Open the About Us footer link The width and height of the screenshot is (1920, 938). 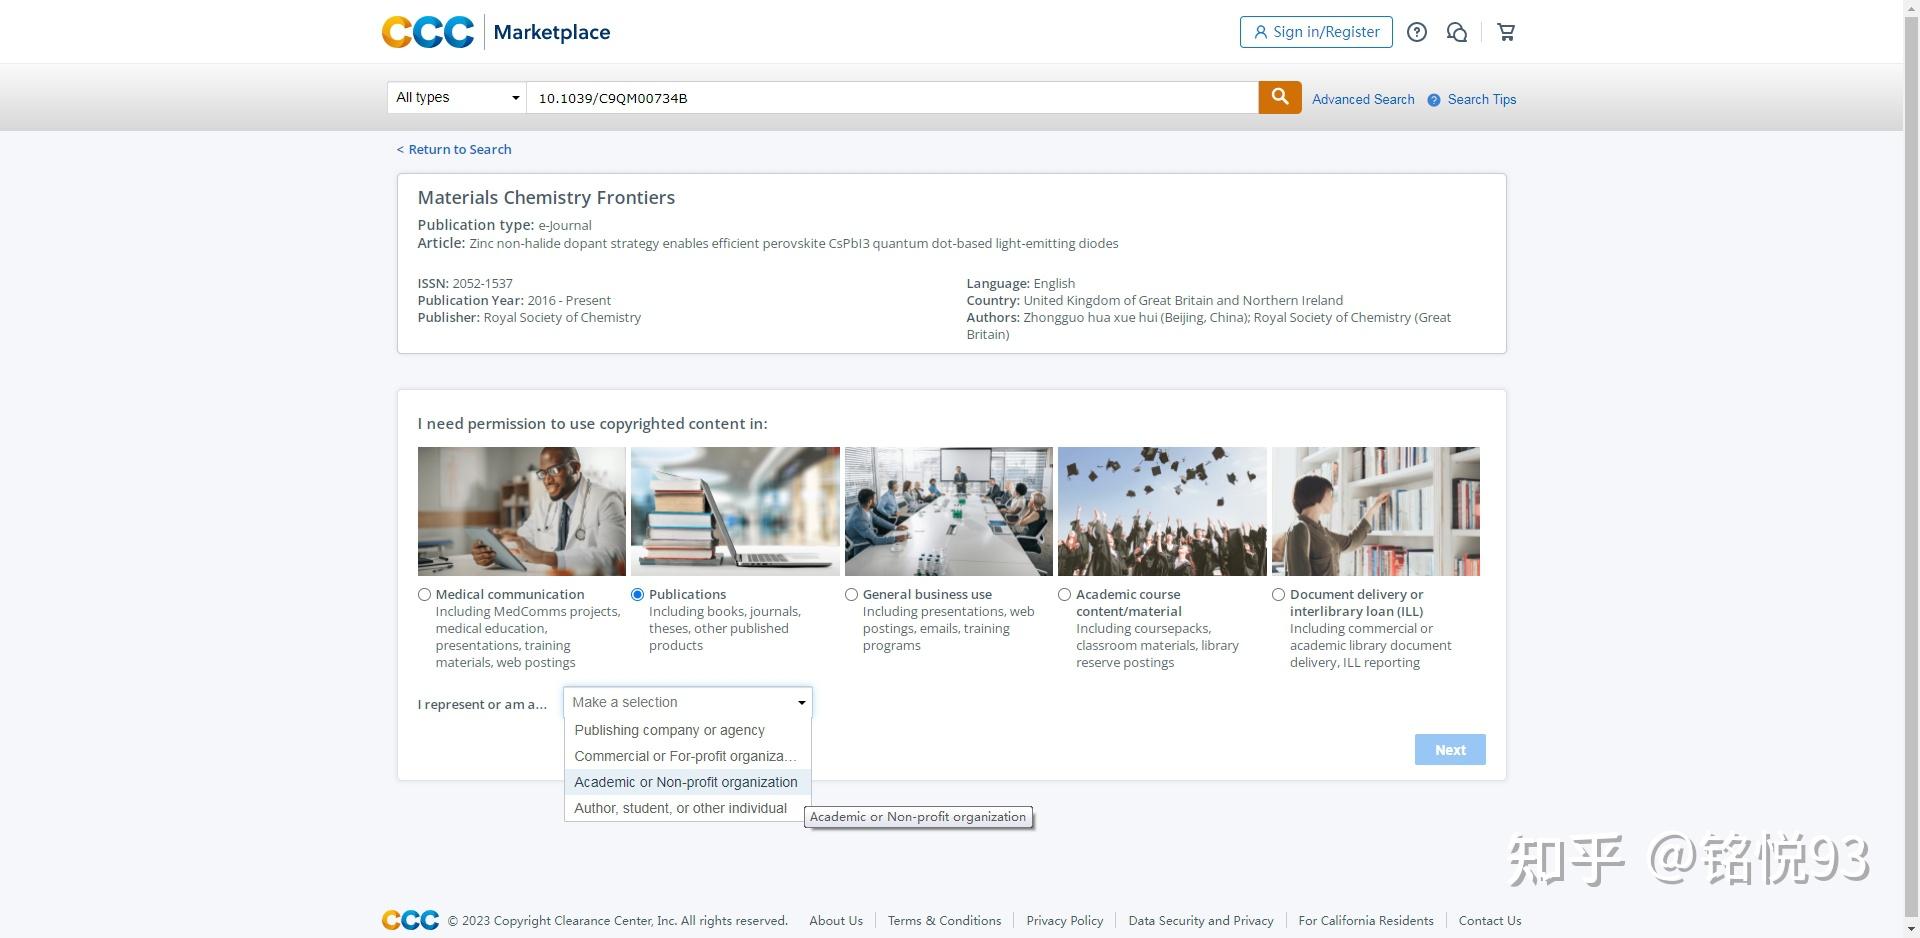[836, 920]
